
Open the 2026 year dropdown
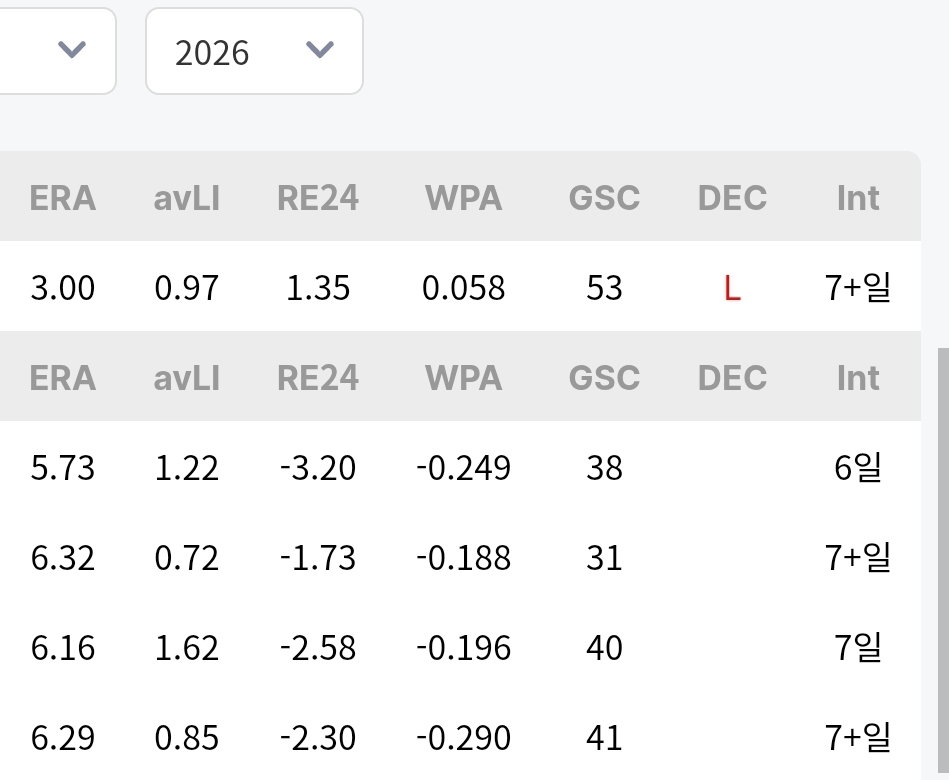(254, 51)
